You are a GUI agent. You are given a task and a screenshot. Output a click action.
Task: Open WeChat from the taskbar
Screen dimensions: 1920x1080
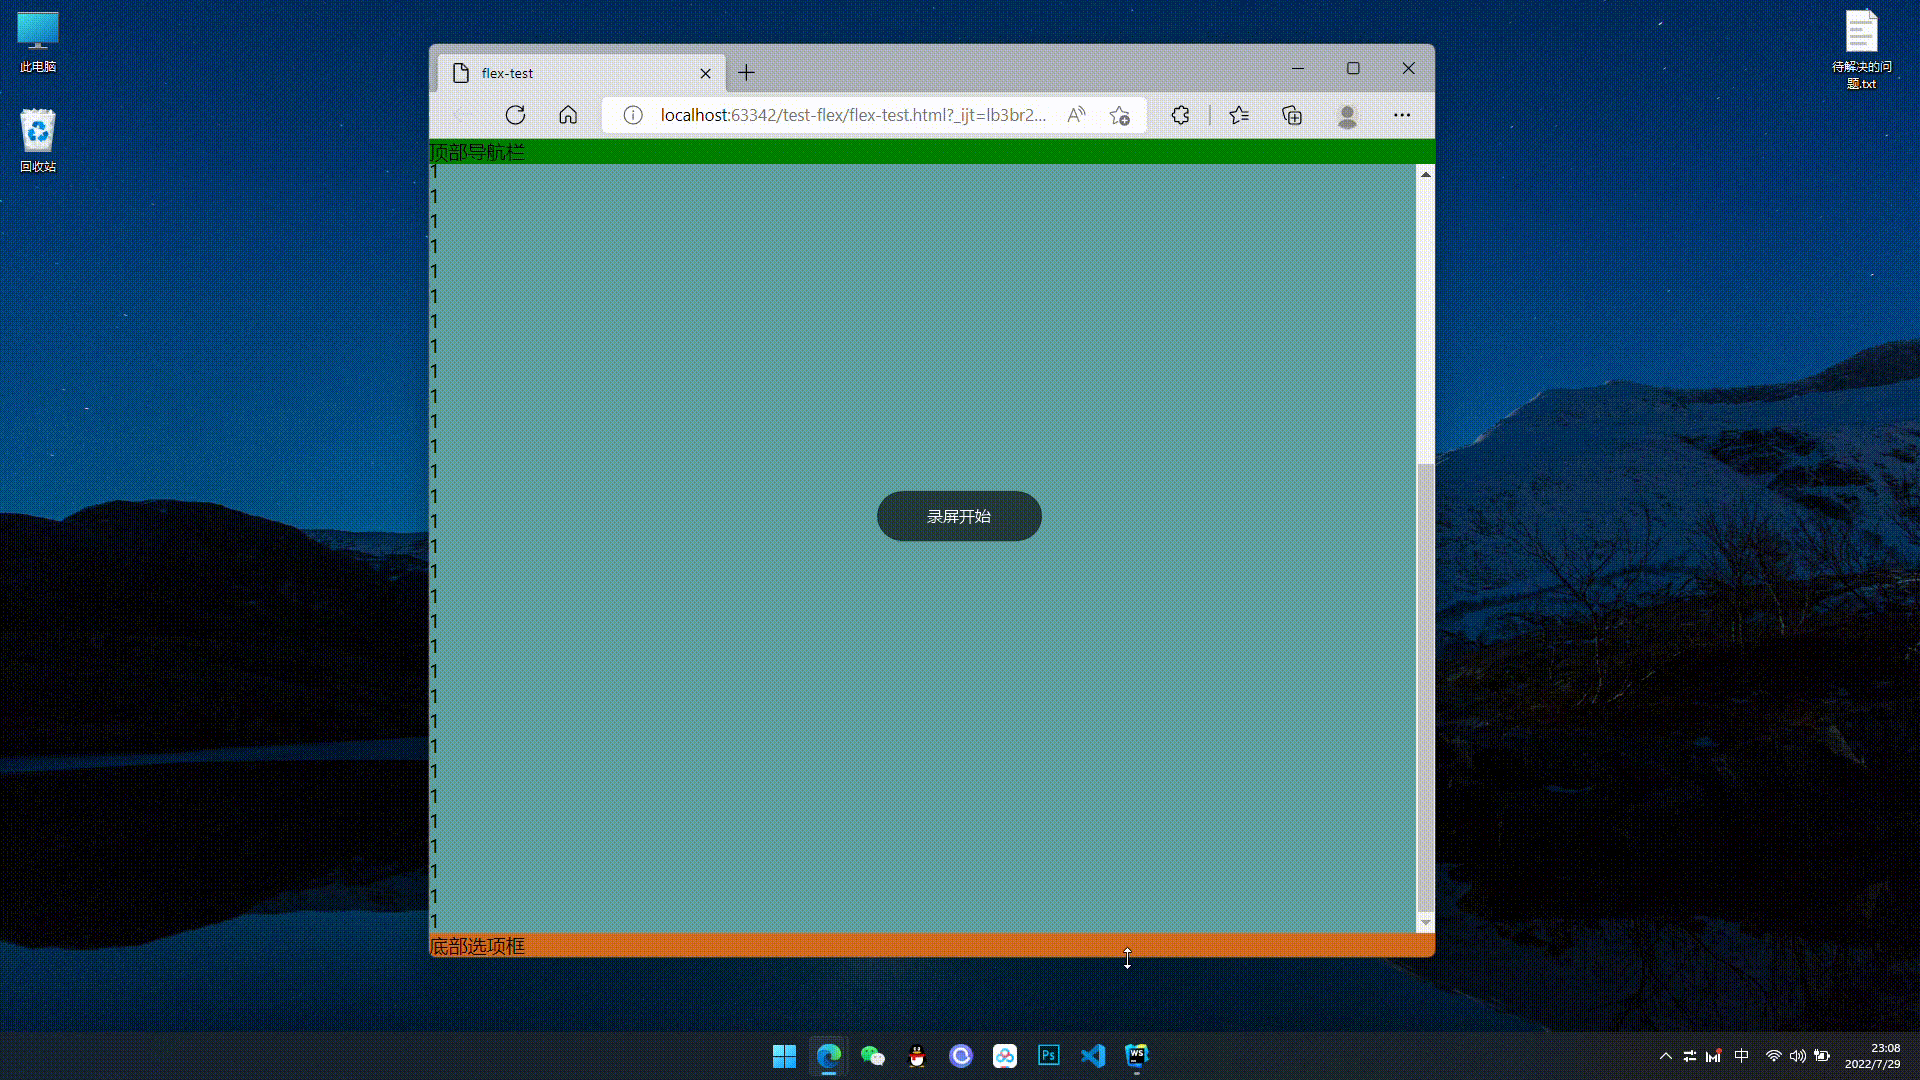pyautogui.click(x=872, y=1055)
